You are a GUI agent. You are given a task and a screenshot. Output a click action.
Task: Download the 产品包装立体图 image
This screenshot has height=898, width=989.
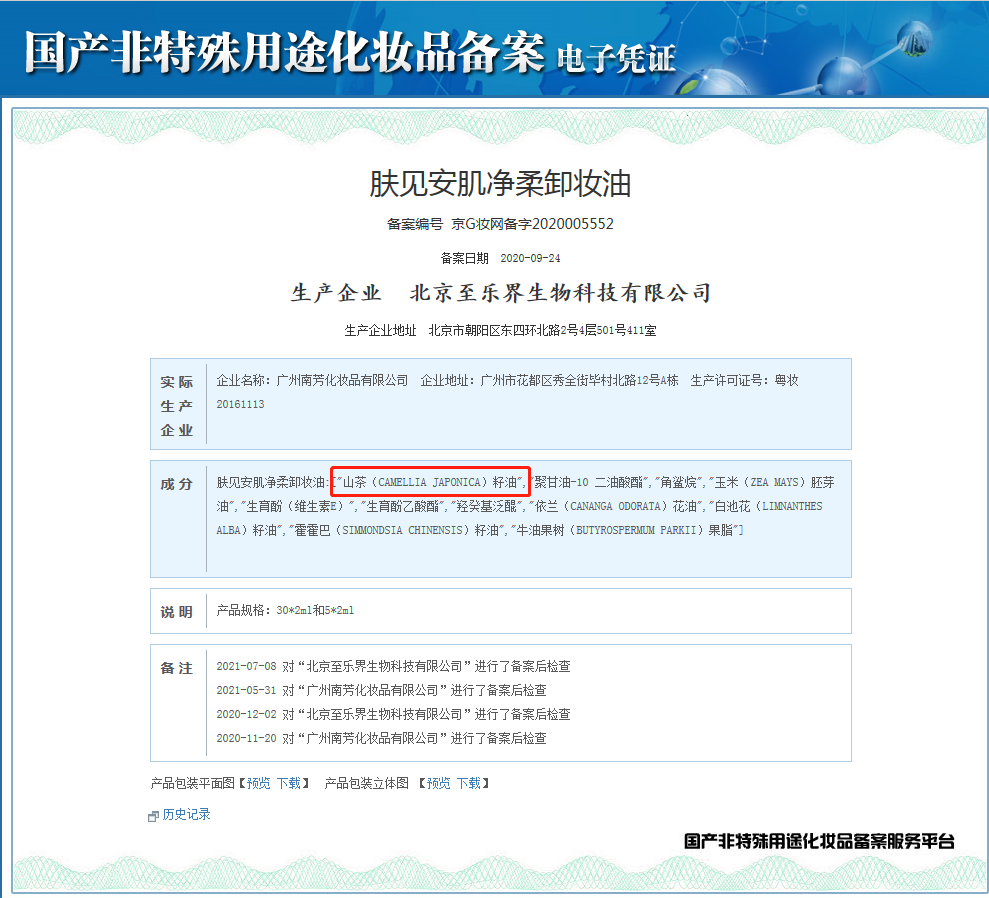[469, 783]
